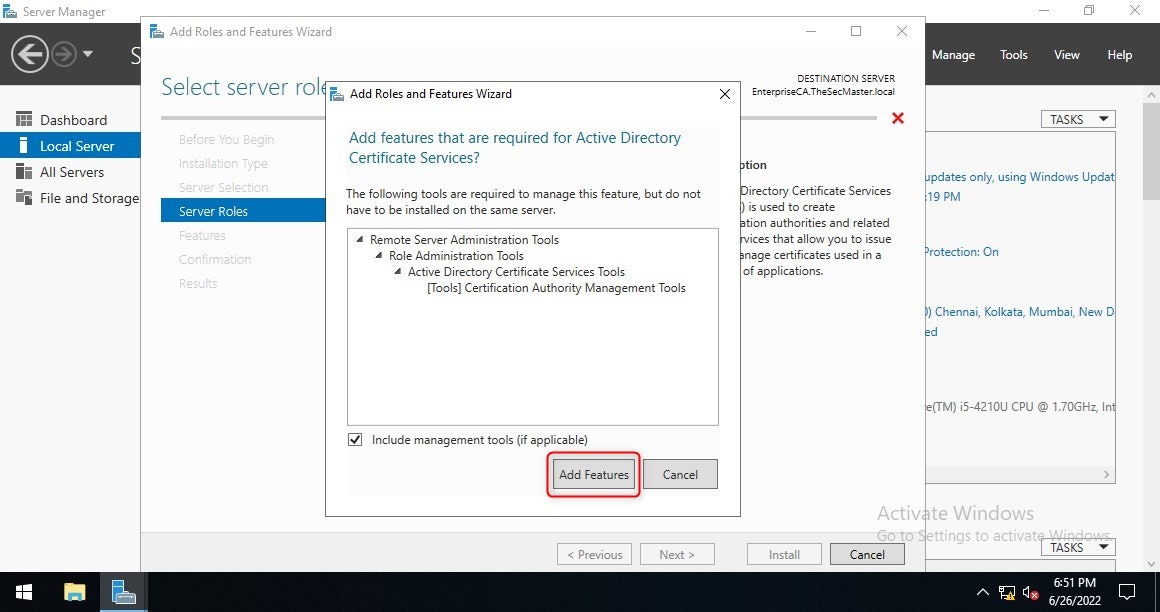This screenshot has height=612, width=1160.
Task: Collapse Active Directory Certificate Services Tools node
Action: pos(398,272)
